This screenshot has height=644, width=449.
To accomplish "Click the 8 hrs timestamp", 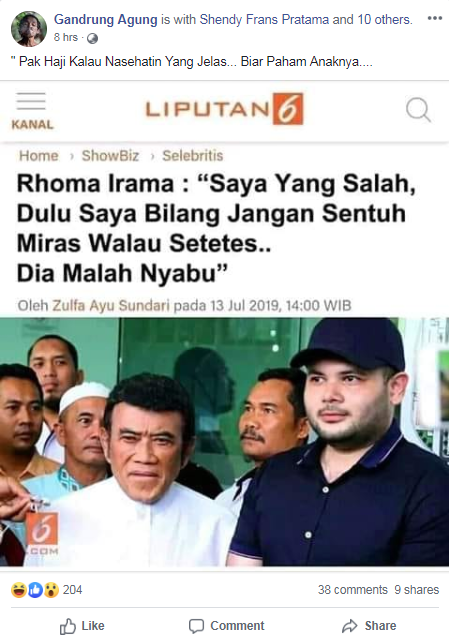I will (x=66, y=37).
